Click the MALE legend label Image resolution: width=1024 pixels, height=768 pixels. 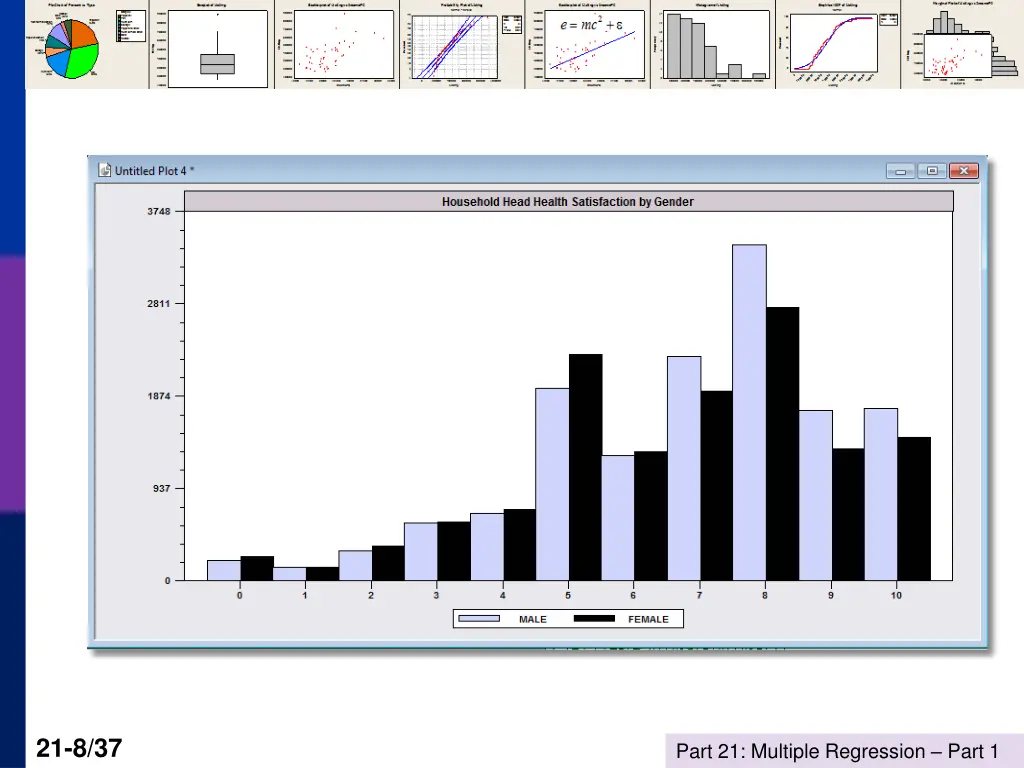pyautogui.click(x=533, y=619)
